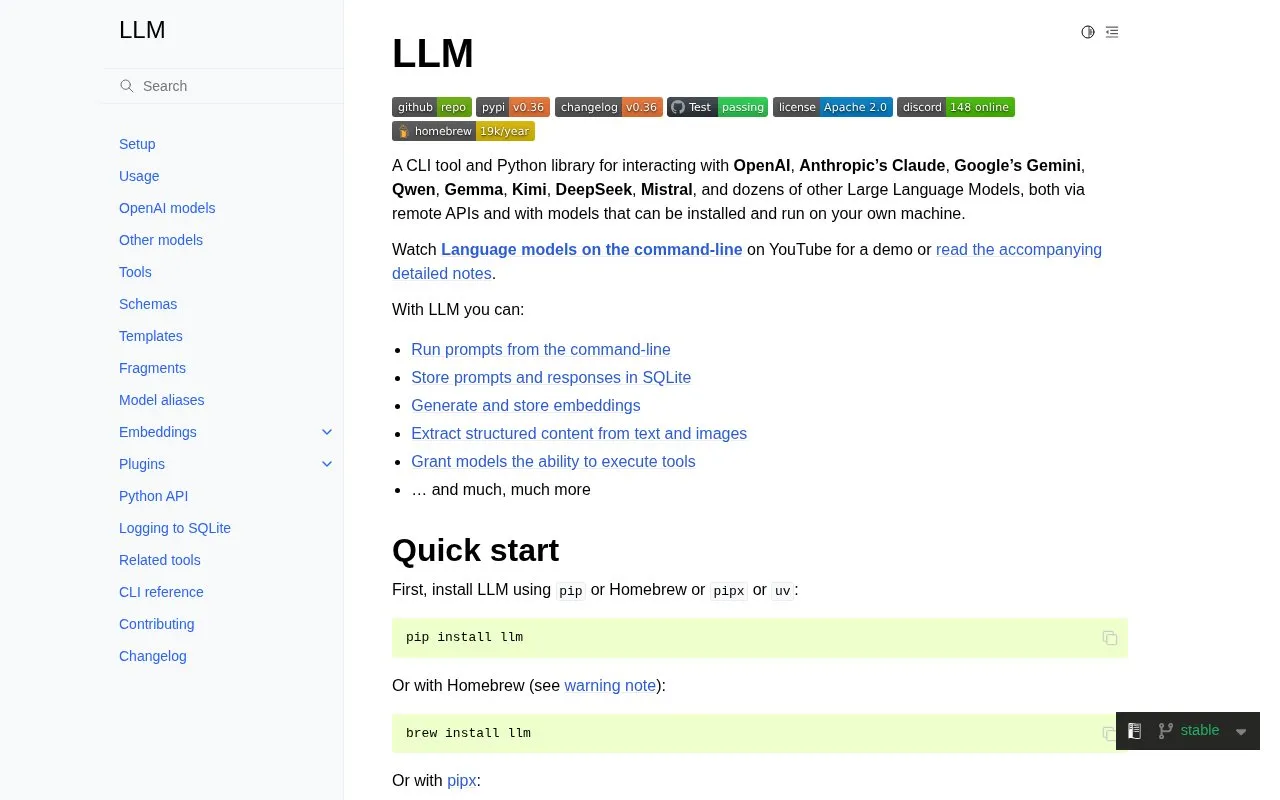Open the table of contents icon
Image resolution: width=1280 pixels, height=800 pixels.
pyautogui.click(x=1112, y=32)
